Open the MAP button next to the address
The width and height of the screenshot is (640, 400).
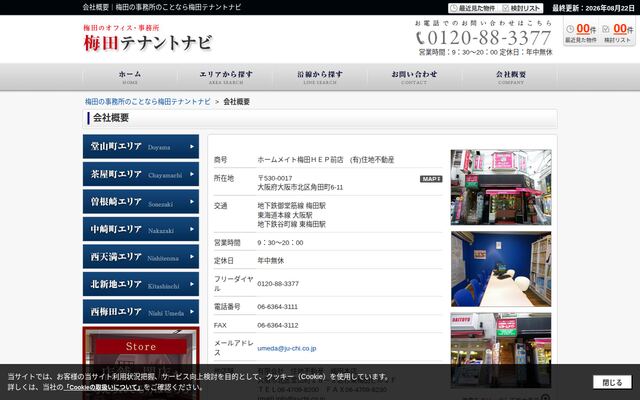coord(431,179)
